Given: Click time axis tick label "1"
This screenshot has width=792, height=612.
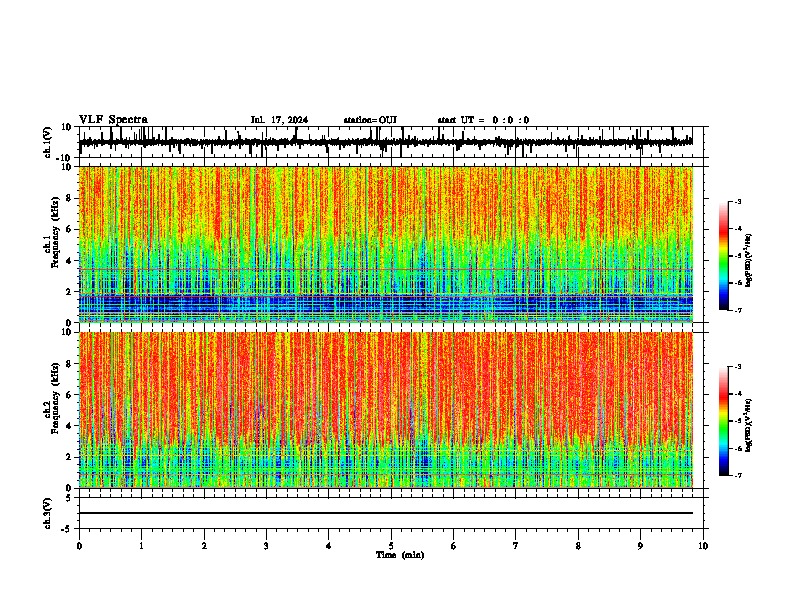Looking at the screenshot, I should pyautogui.click(x=141, y=546).
